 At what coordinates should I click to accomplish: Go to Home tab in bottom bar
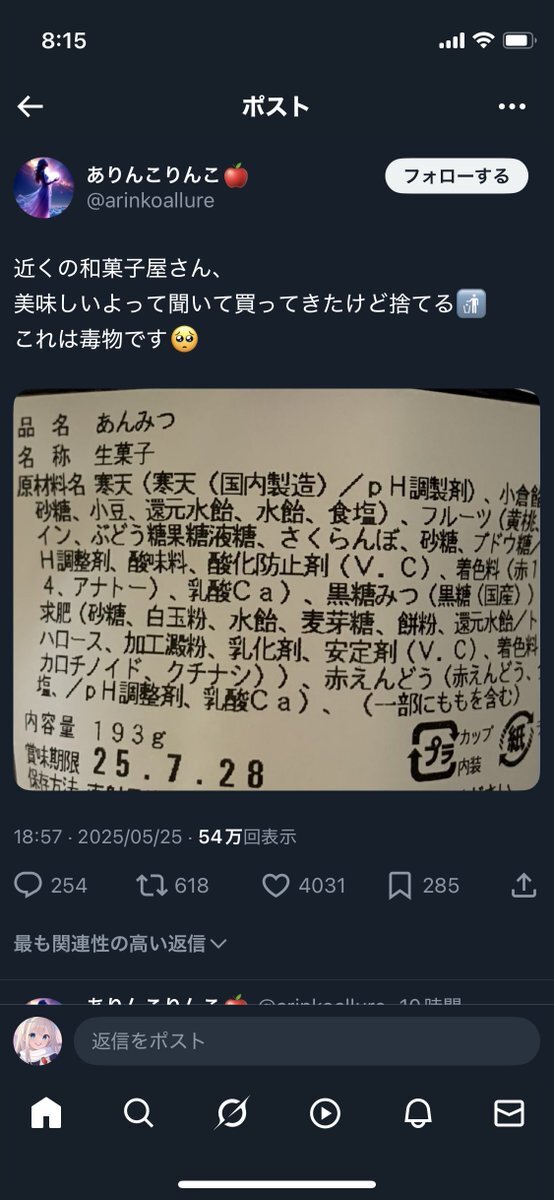click(x=46, y=1113)
